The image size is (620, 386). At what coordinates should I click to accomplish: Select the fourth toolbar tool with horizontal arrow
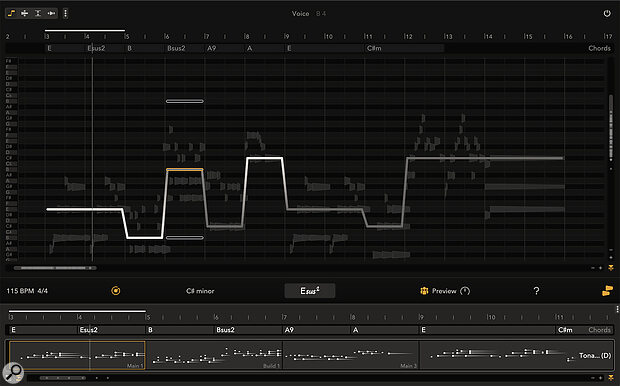(51, 13)
